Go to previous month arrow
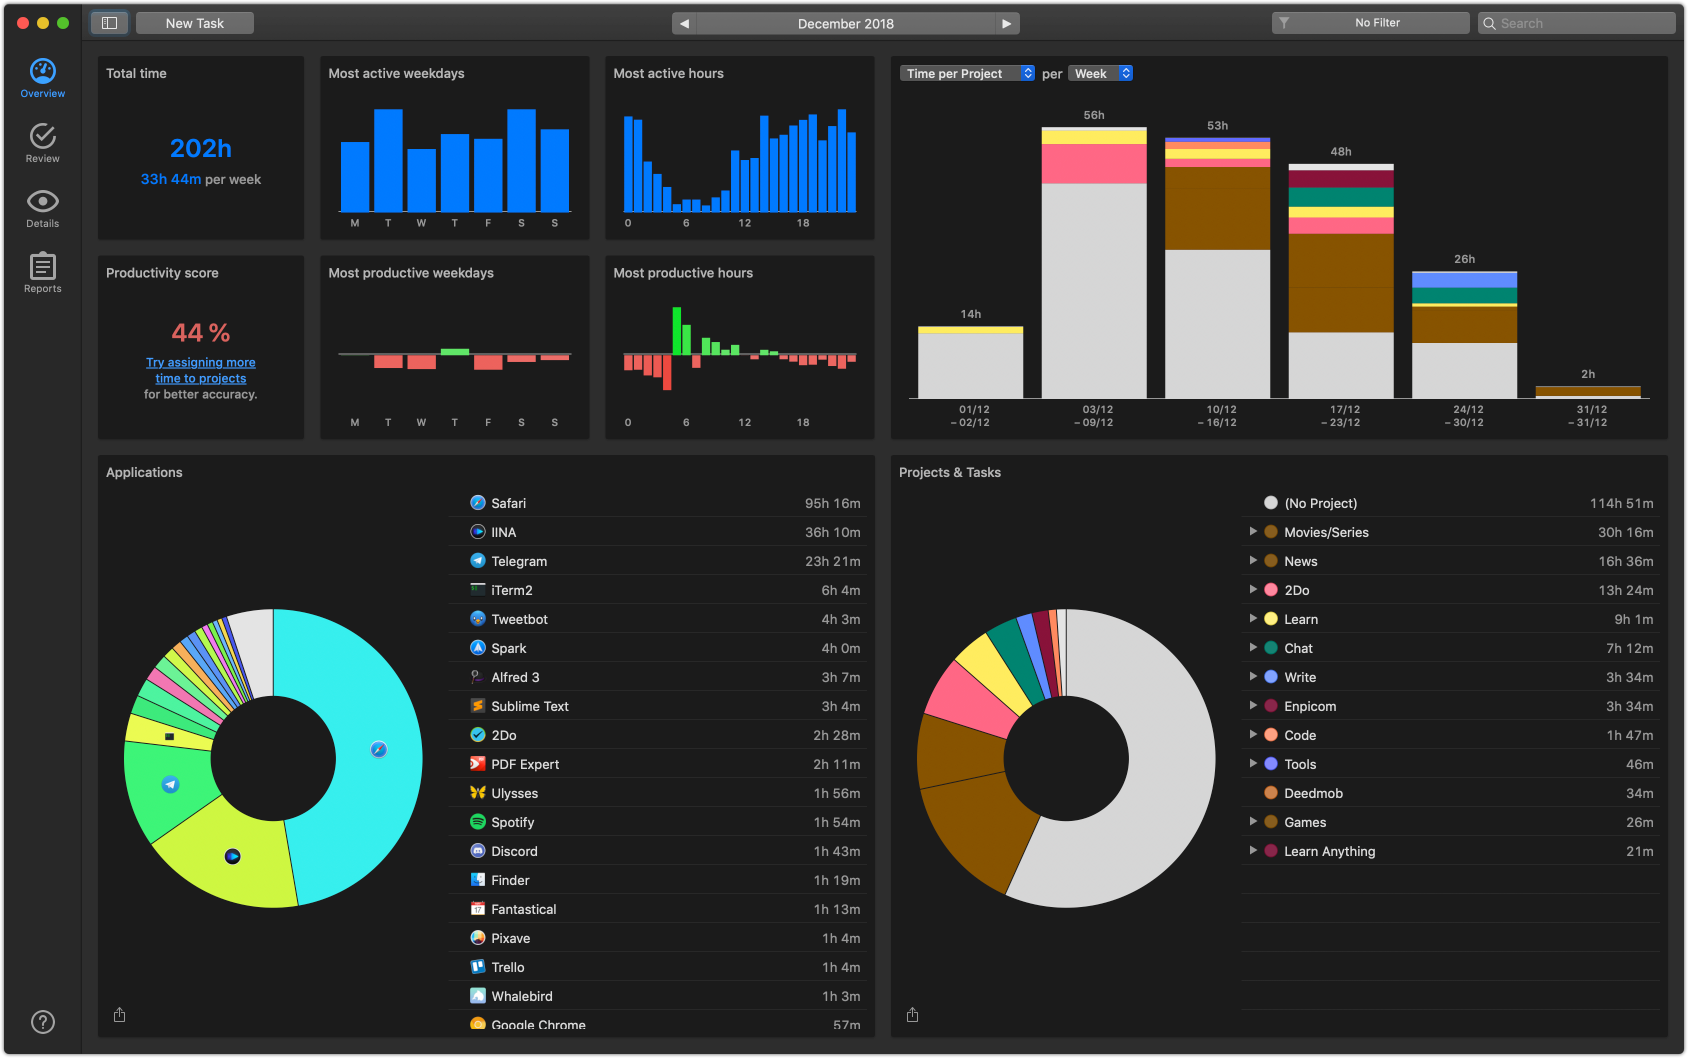This screenshot has width=1688, height=1058. coord(684,23)
